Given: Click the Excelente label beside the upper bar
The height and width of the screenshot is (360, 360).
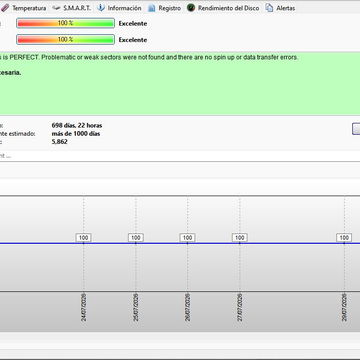Looking at the screenshot, I should pos(133,24).
